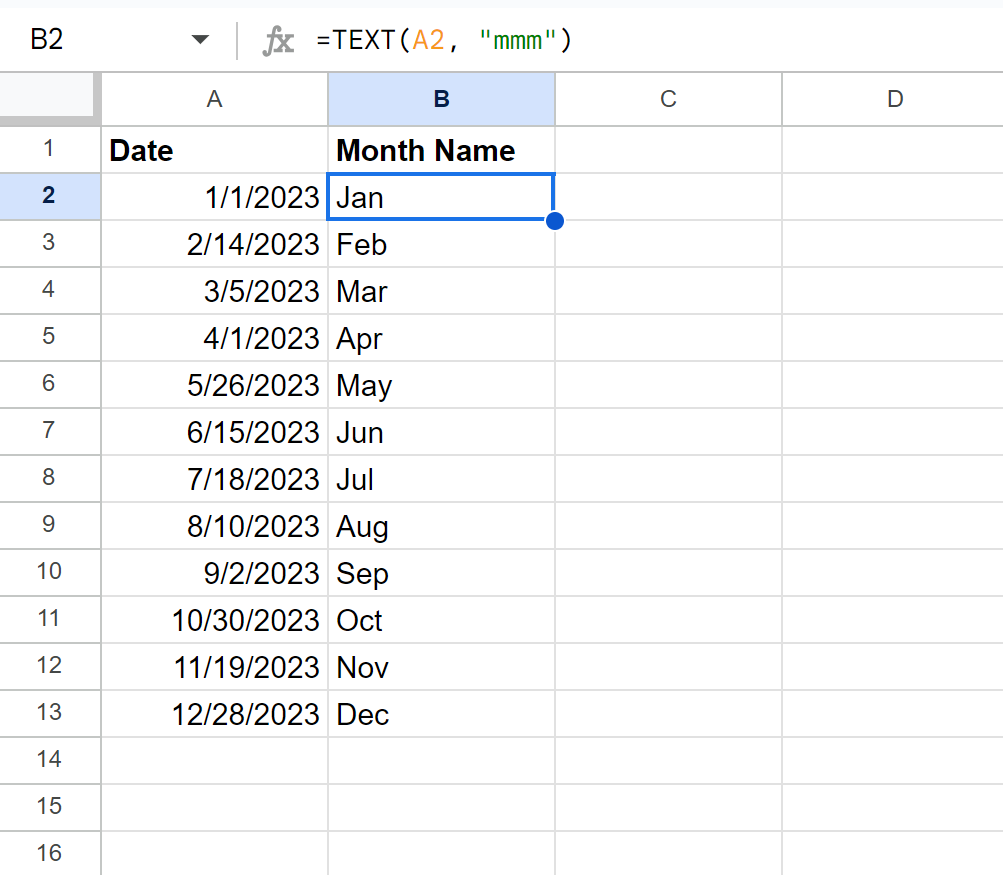Select the 'Mar' cell
This screenshot has height=875, width=1003.
point(441,290)
